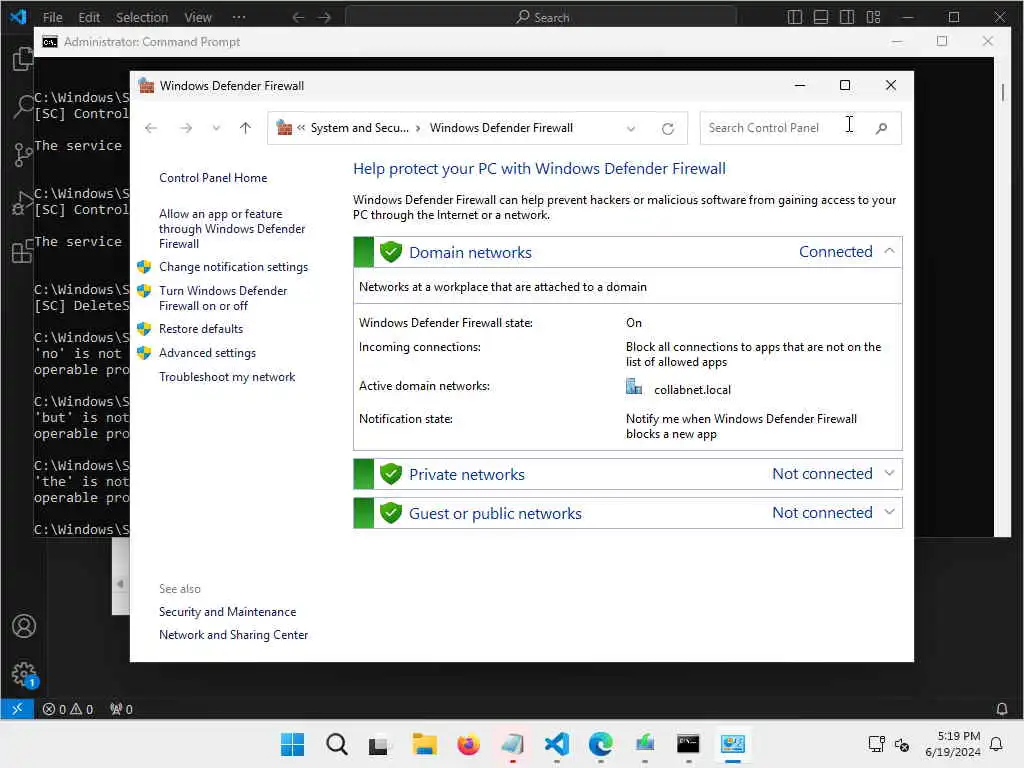Click VS Code forward navigation arrow
This screenshot has width=1024, height=768.
[x=325, y=17]
